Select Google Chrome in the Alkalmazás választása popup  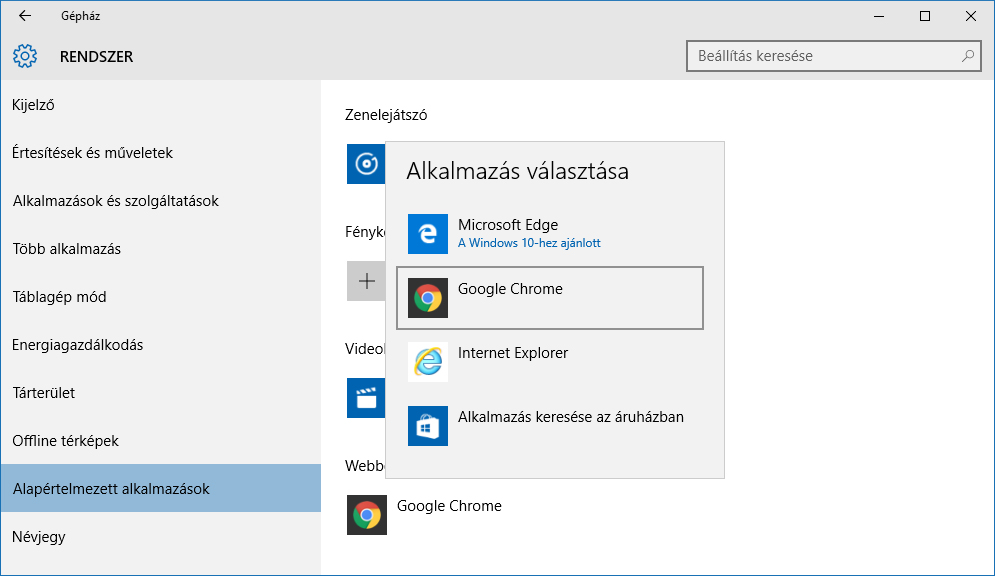pyautogui.click(x=550, y=298)
